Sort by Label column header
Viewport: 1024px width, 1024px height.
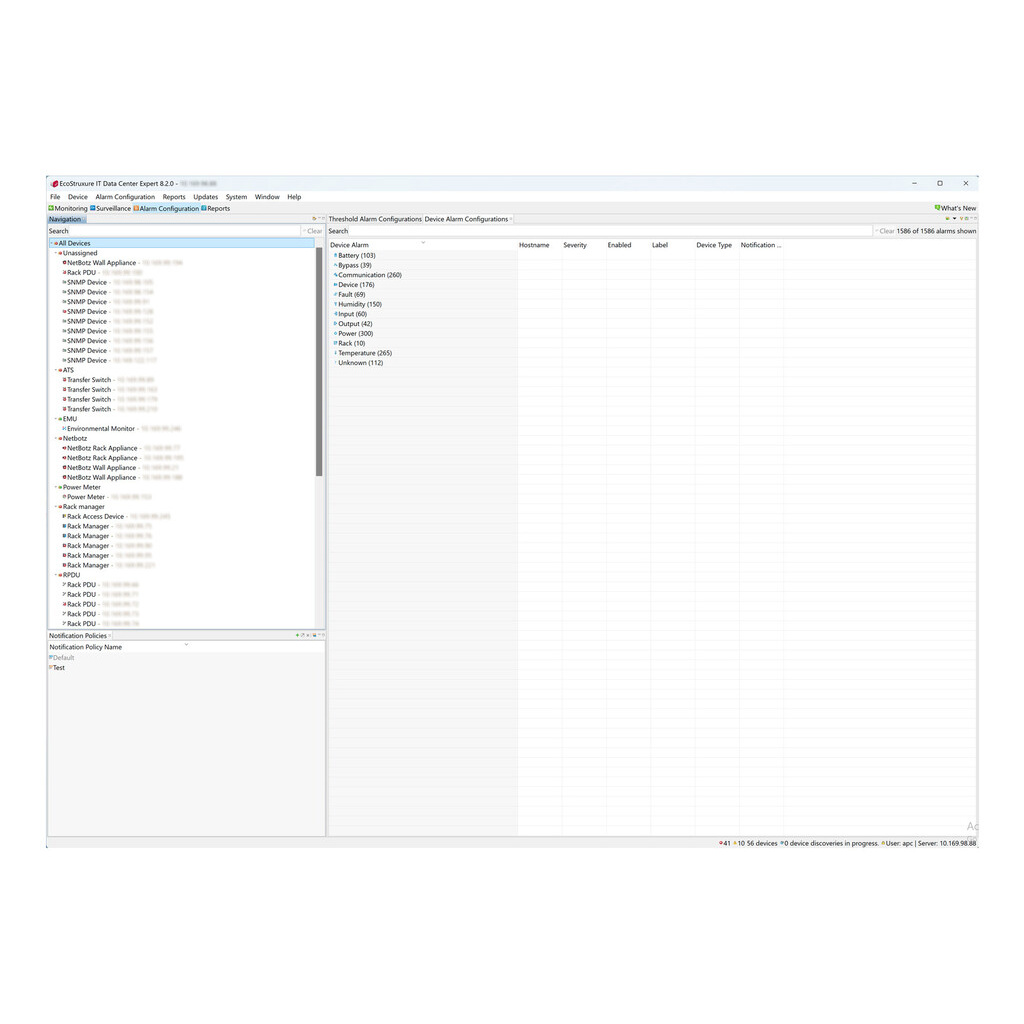coord(673,245)
